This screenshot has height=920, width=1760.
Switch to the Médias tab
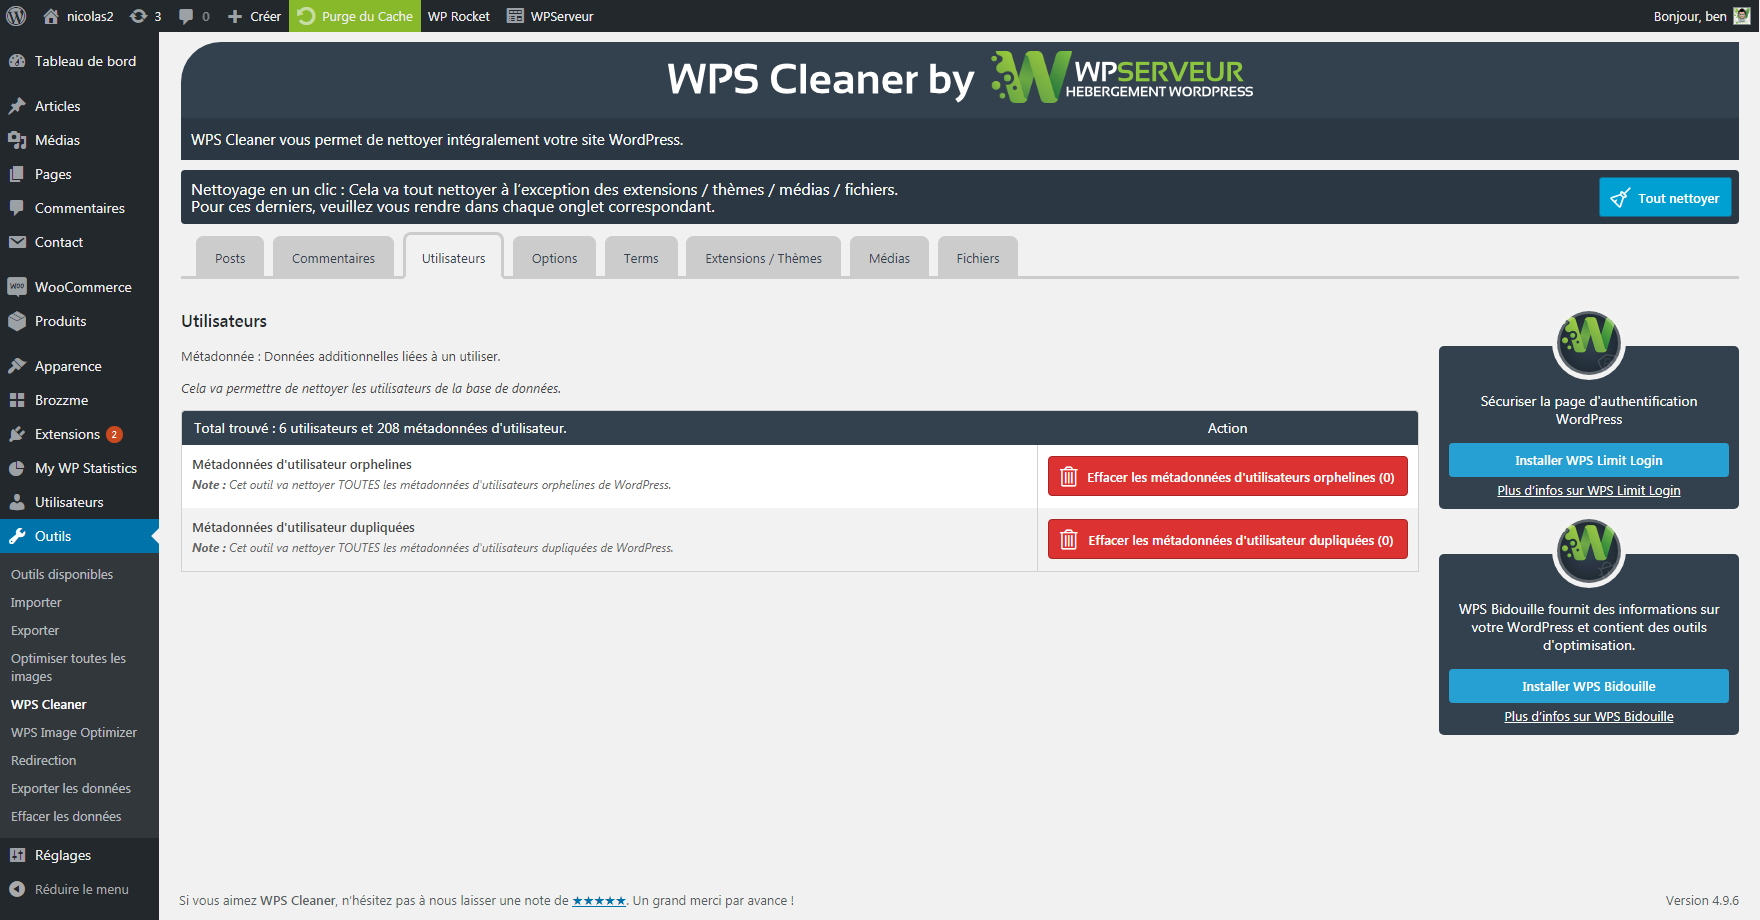pos(889,258)
